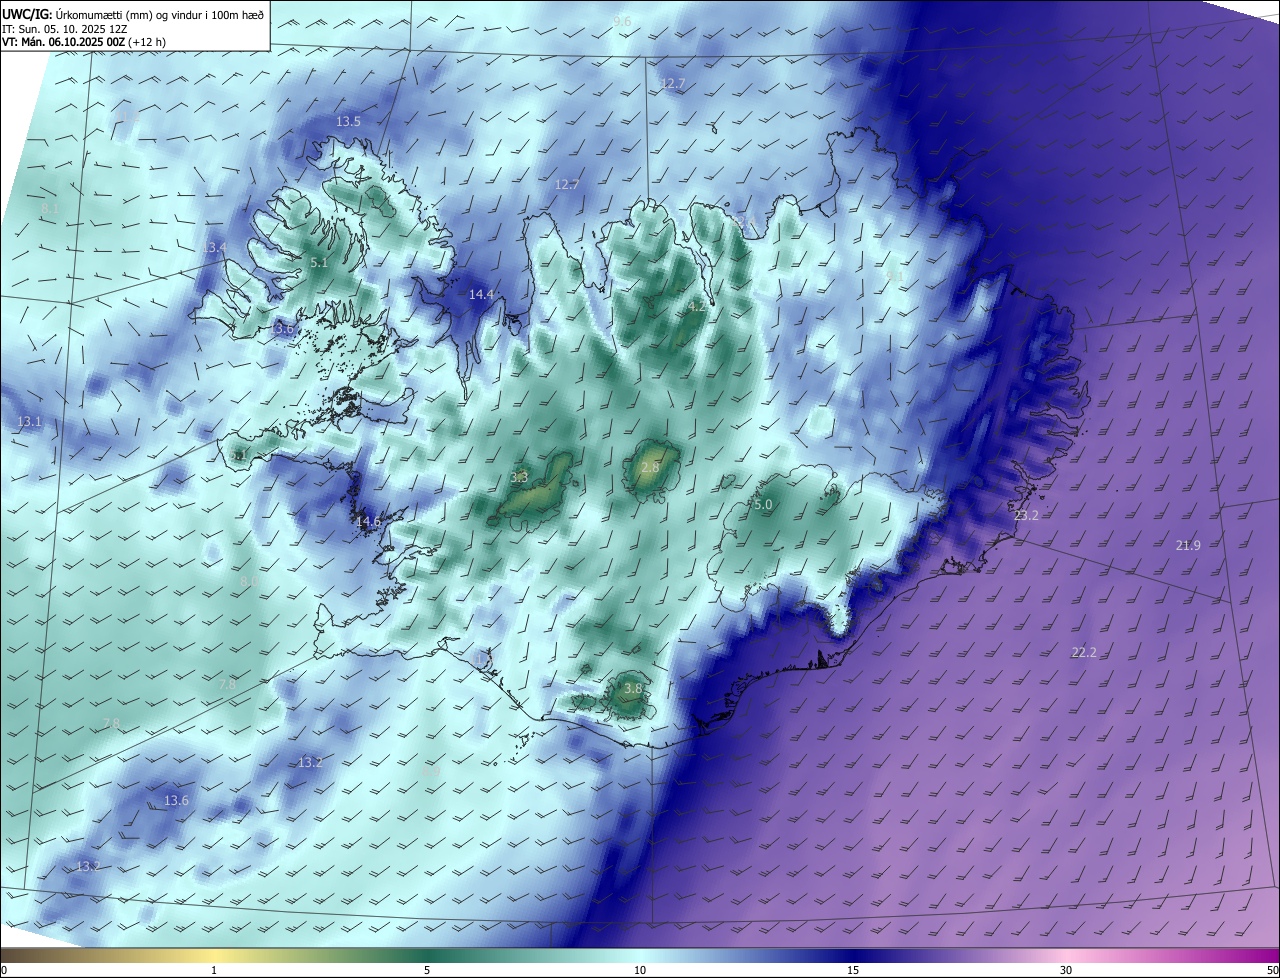The image size is (1280, 978).
Task: Pick the 5.1 value over the Westfjords
Action: pyautogui.click(x=319, y=263)
